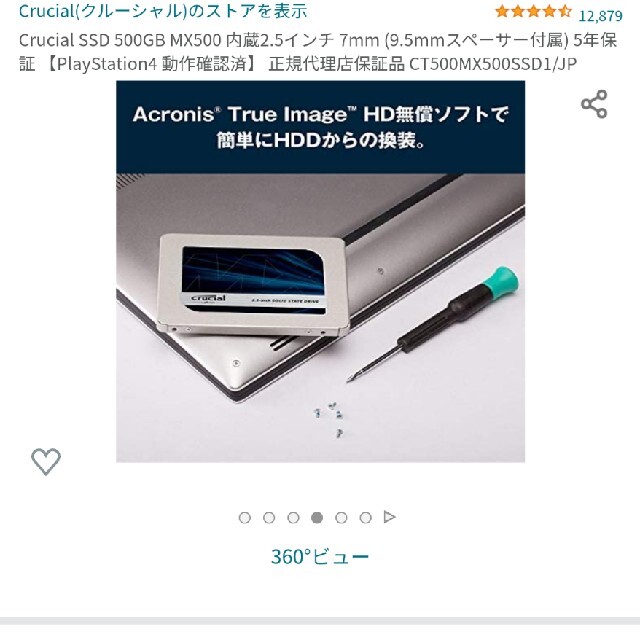
Task: Select the fifth image pagination dot
Action: click(341, 518)
